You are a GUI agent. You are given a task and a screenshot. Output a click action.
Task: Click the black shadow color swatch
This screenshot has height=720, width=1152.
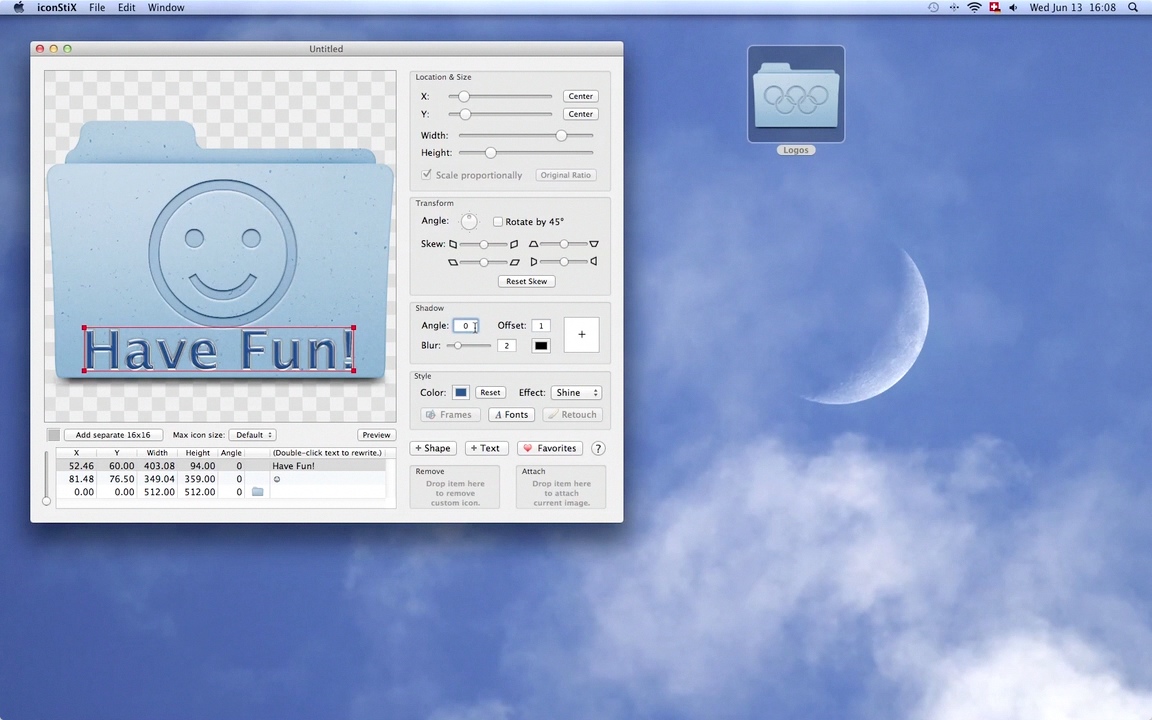[x=541, y=346]
